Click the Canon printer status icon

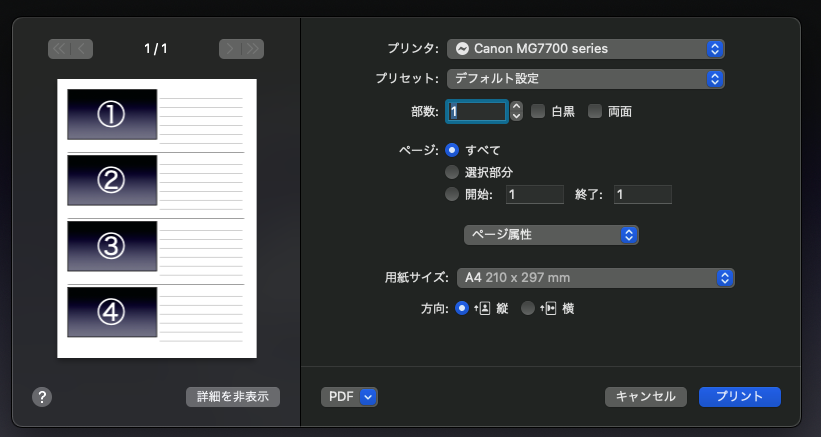[x=462, y=49]
